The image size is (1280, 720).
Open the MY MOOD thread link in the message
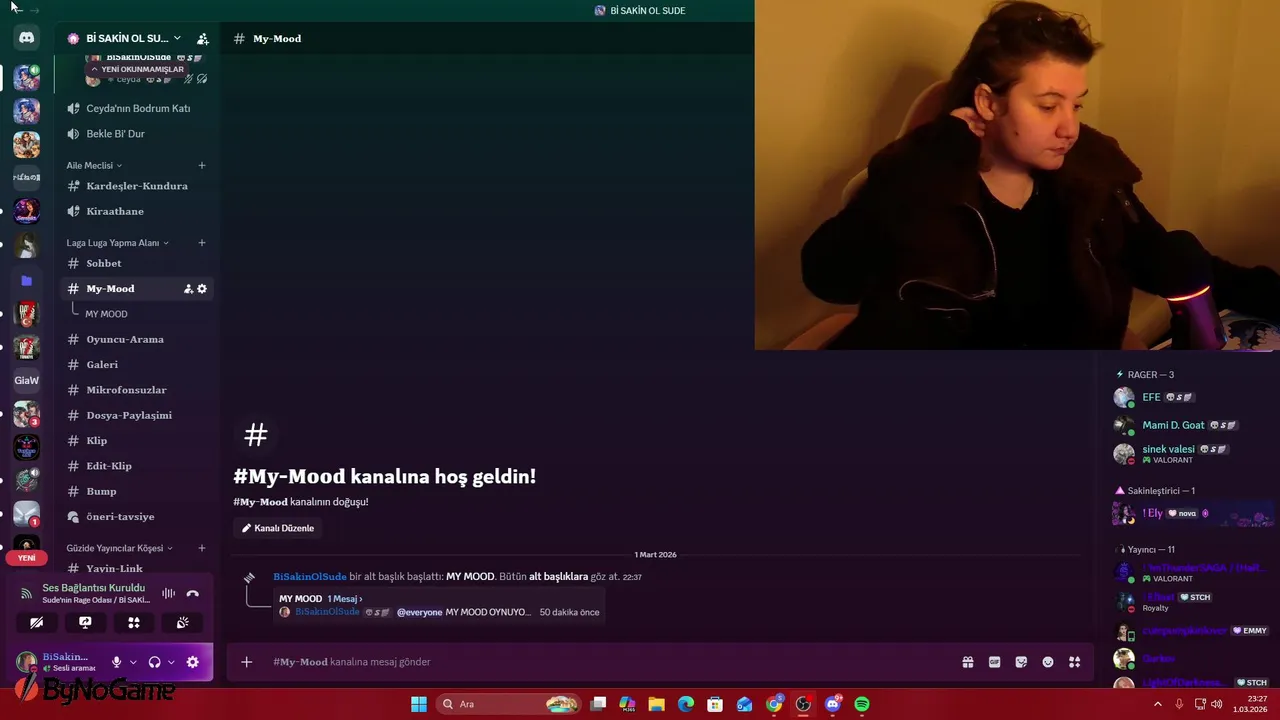click(470, 577)
